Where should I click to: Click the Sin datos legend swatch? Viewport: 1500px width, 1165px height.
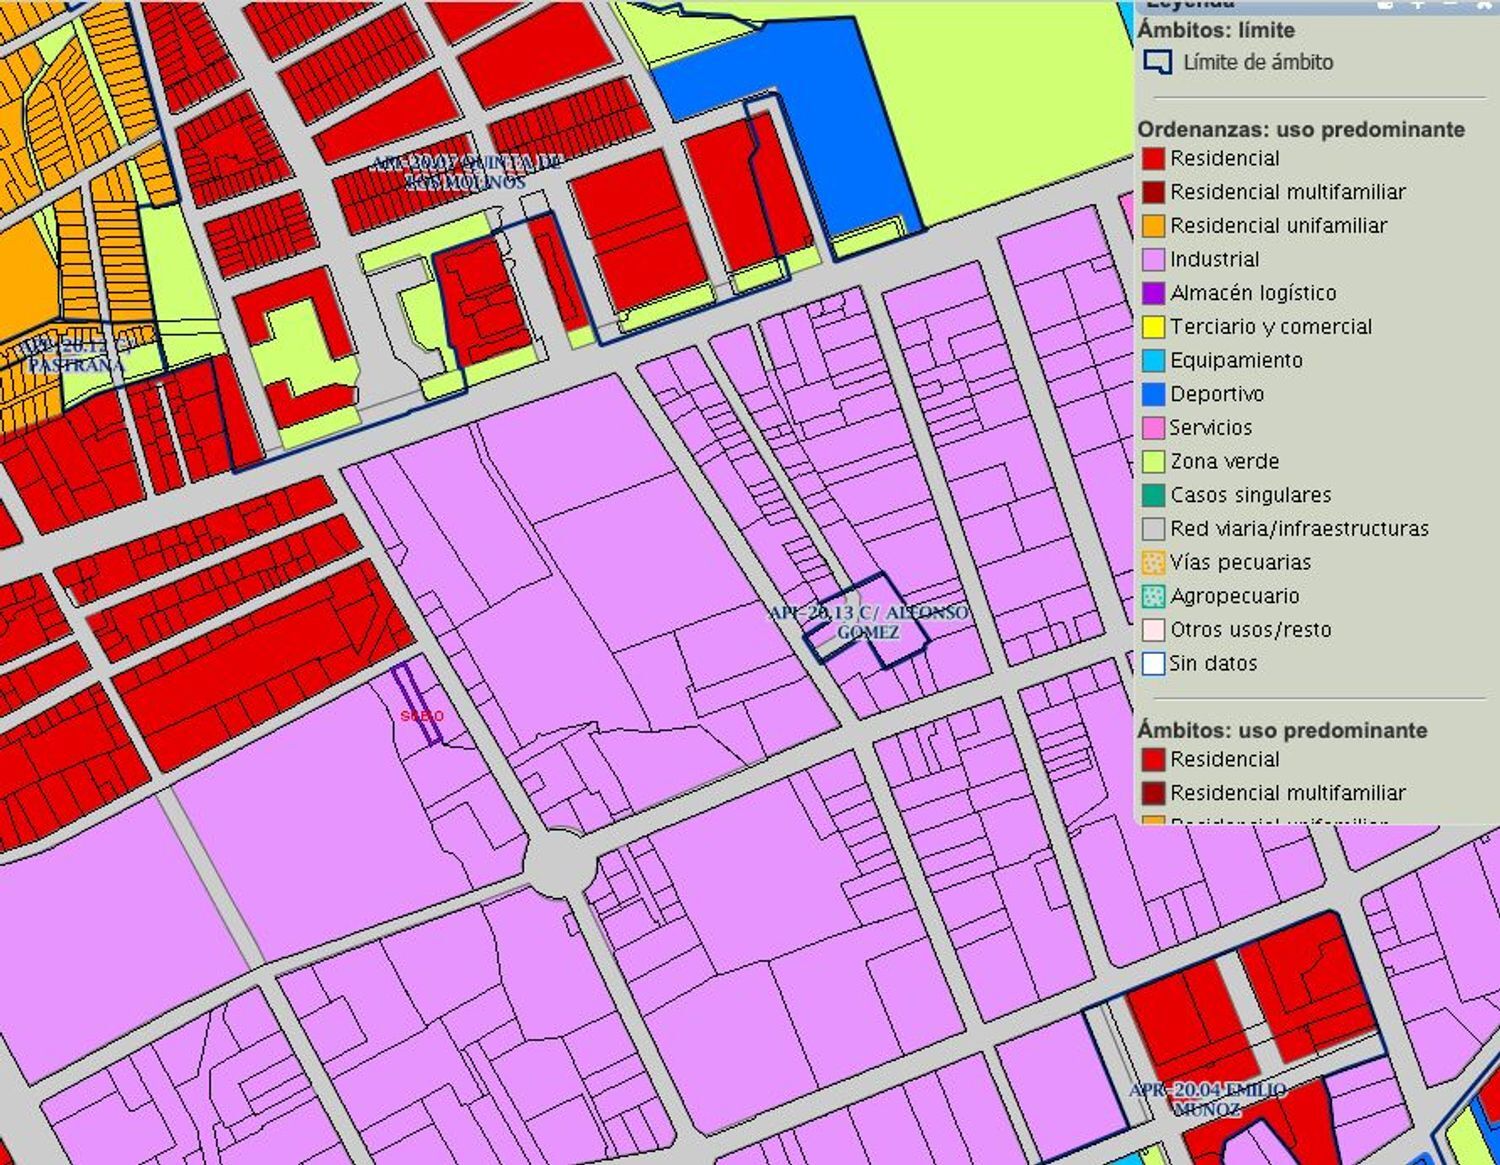pos(1153,664)
